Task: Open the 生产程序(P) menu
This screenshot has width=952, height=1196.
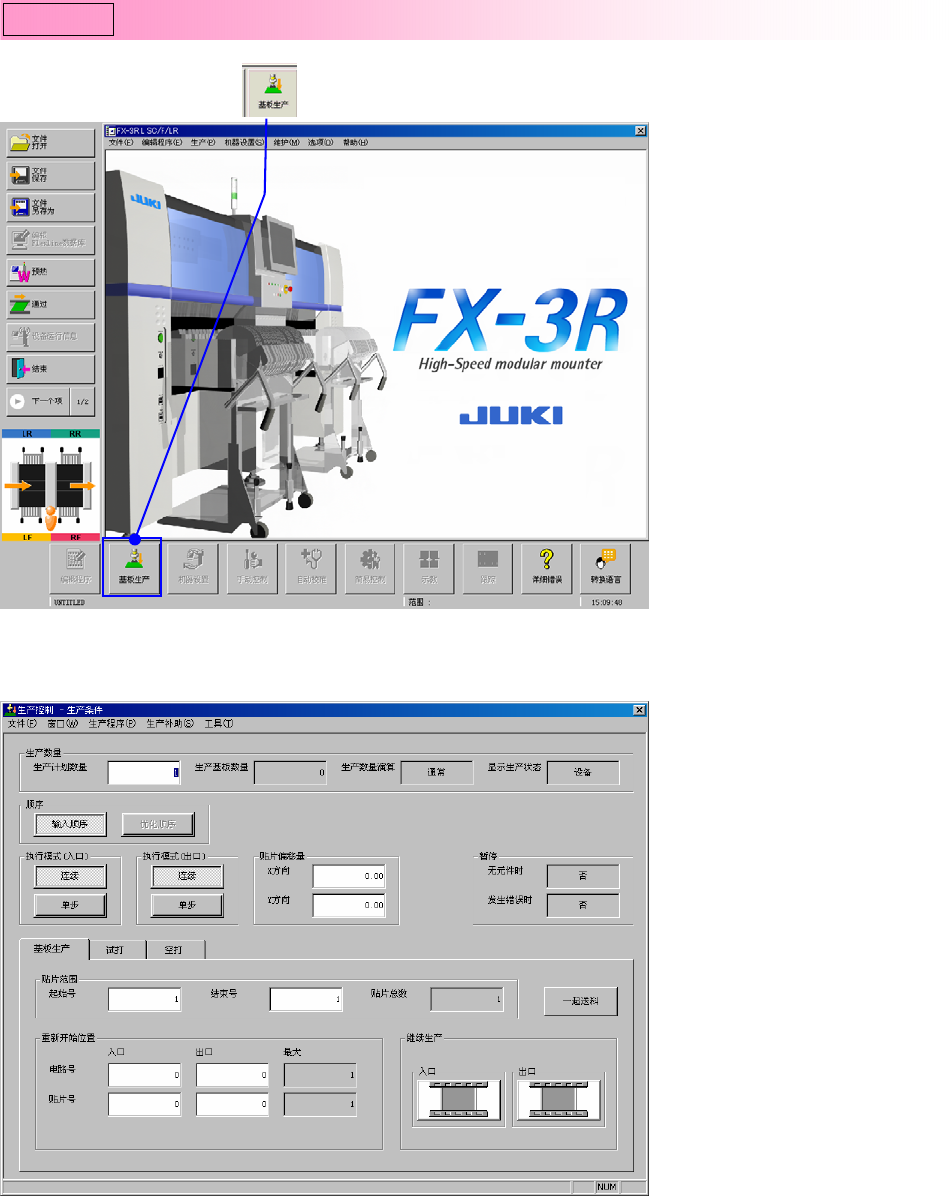Action: (112, 723)
